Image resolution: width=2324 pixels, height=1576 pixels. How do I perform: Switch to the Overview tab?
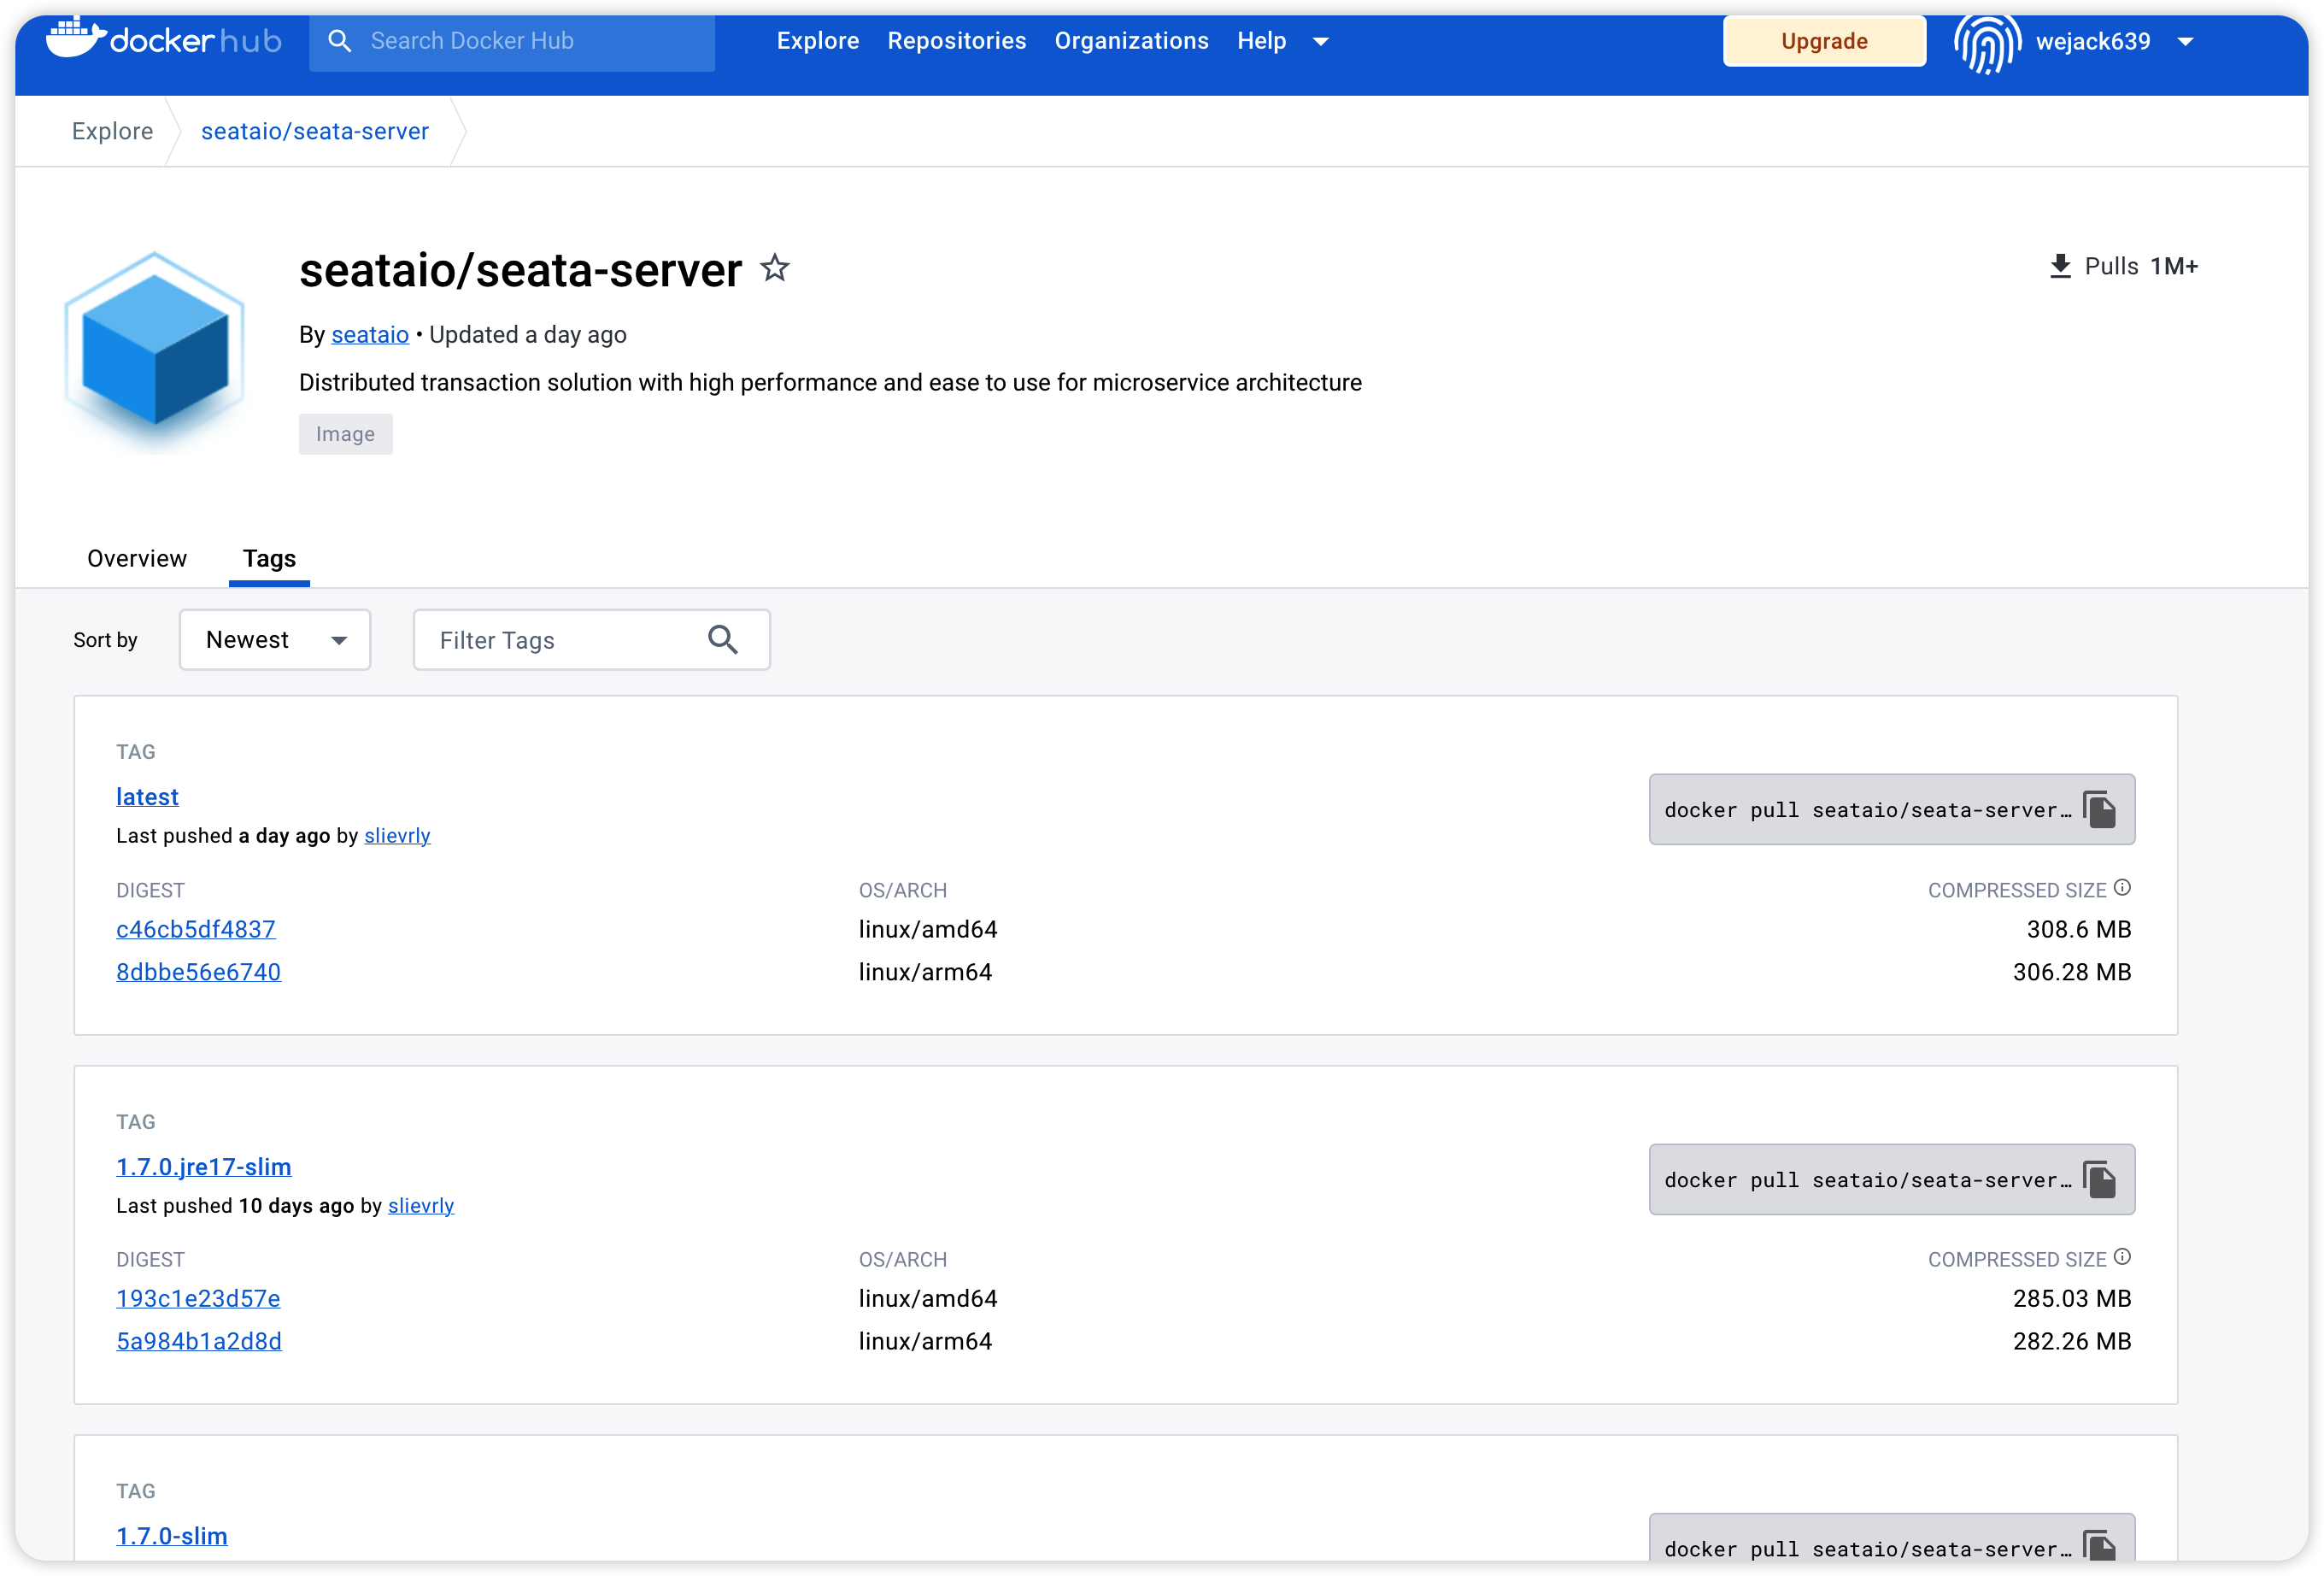tap(137, 558)
